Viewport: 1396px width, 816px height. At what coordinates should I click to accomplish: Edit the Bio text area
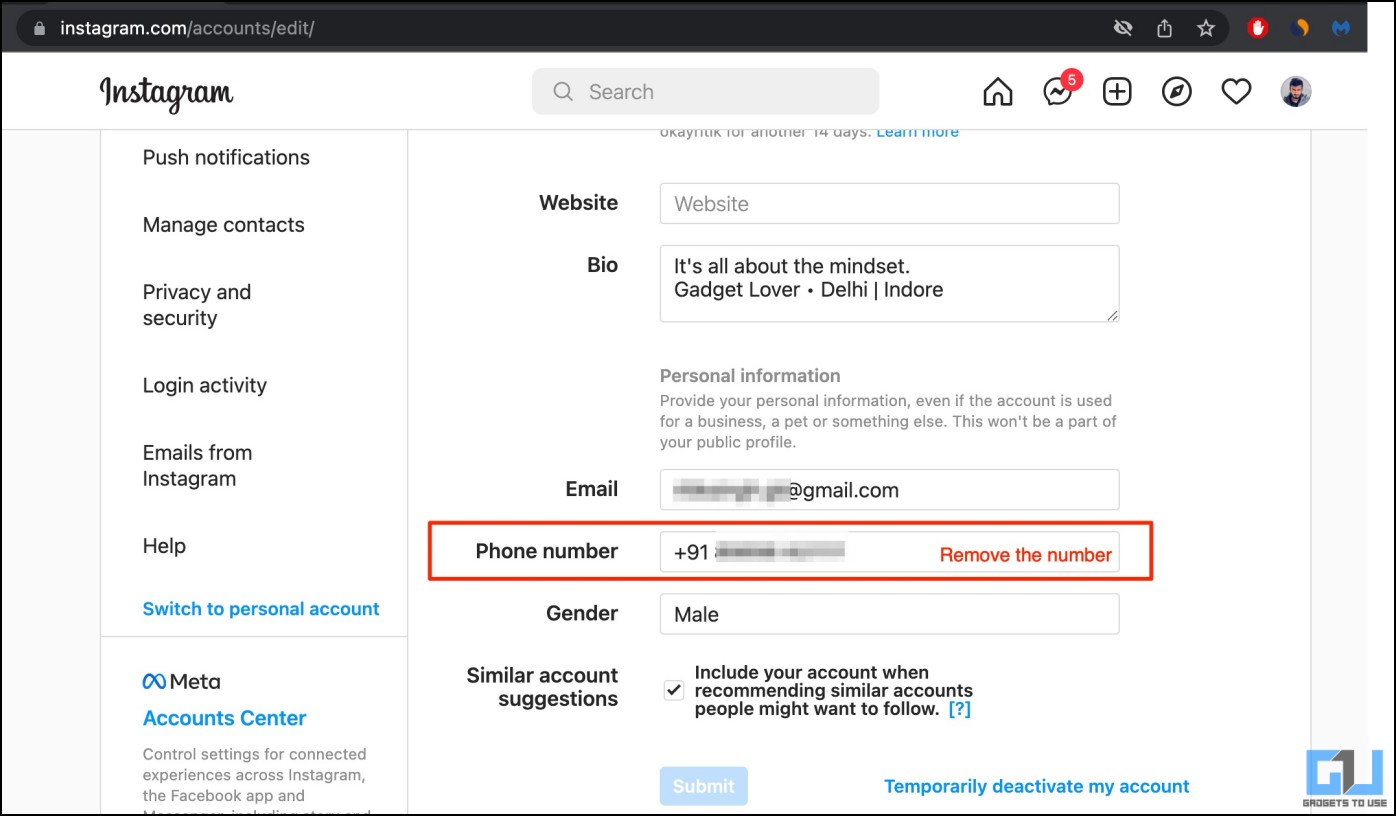point(889,284)
